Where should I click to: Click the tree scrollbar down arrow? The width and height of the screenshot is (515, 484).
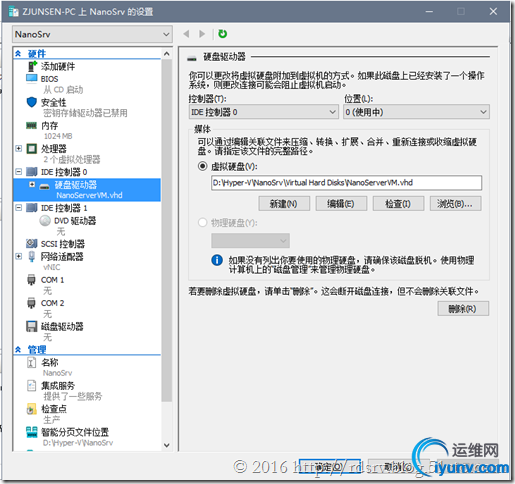click(x=167, y=445)
